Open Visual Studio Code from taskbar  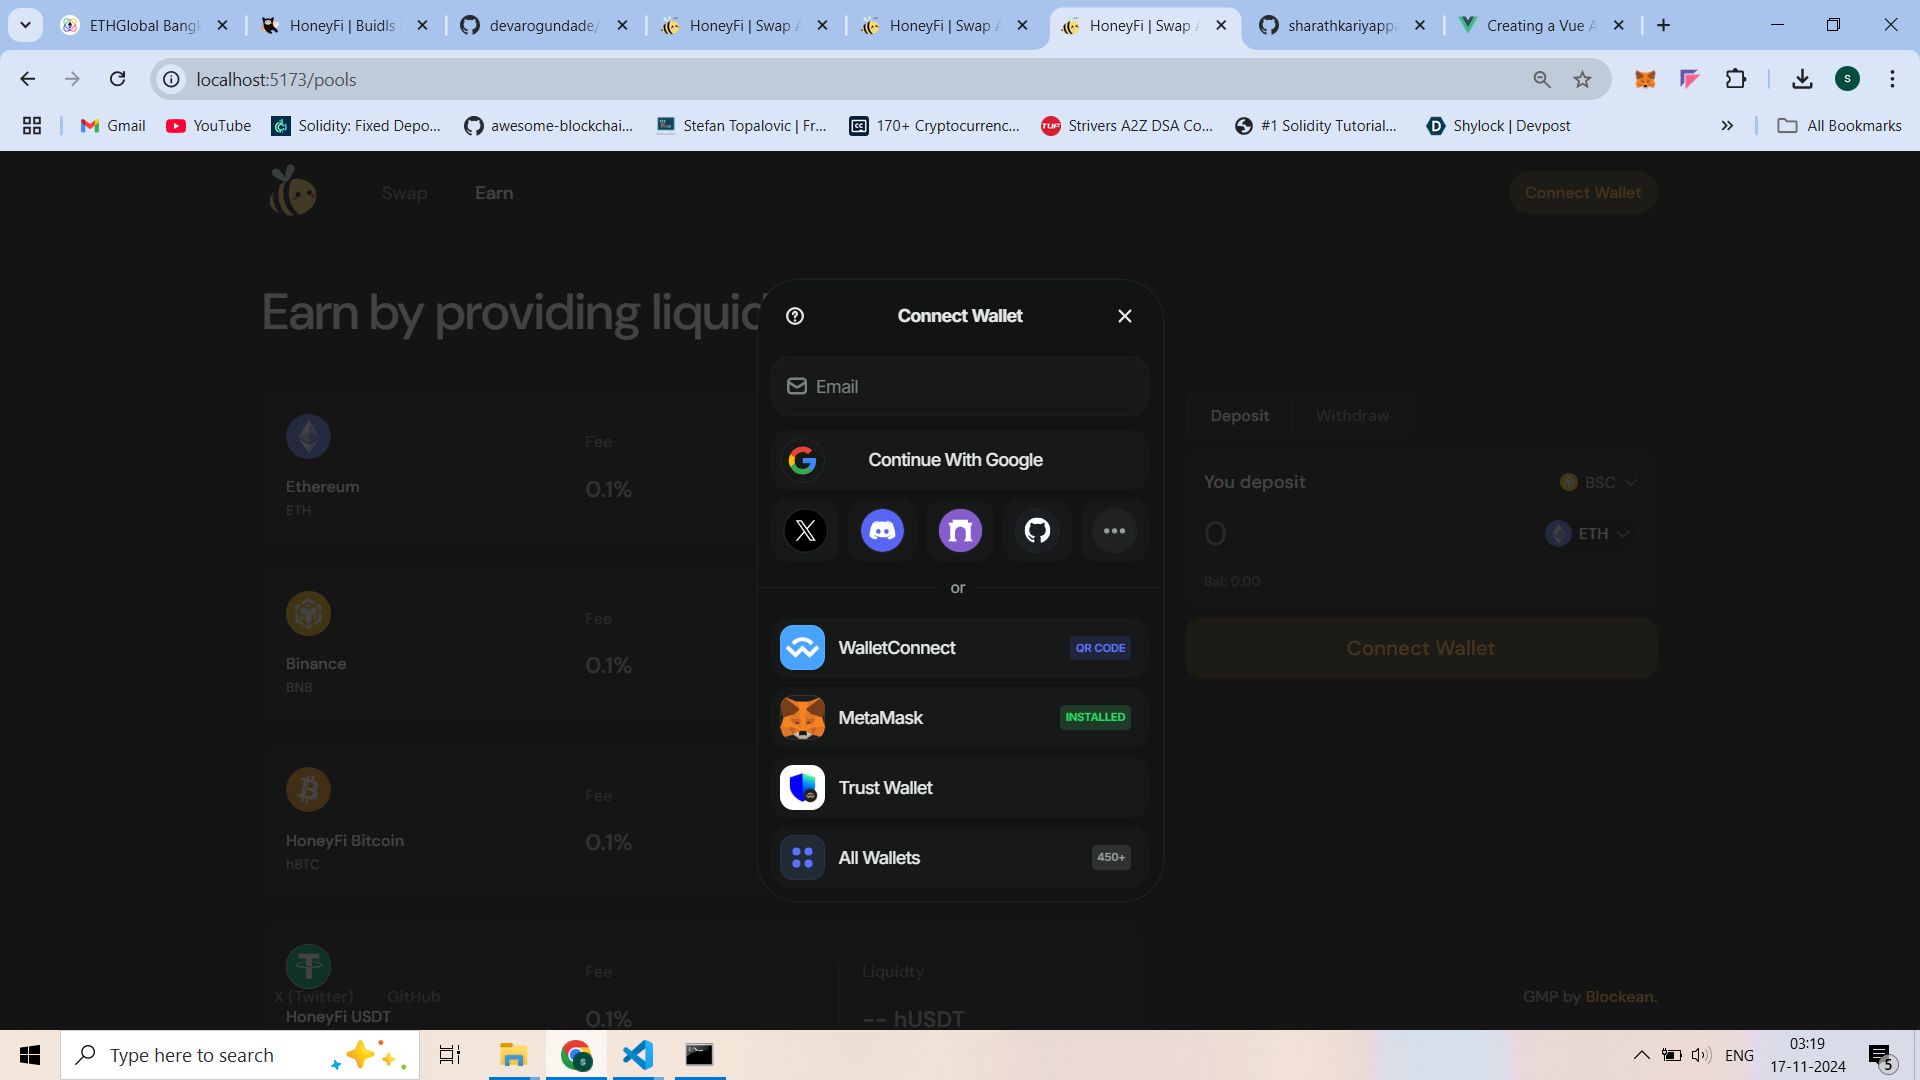click(x=637, y=1055)
